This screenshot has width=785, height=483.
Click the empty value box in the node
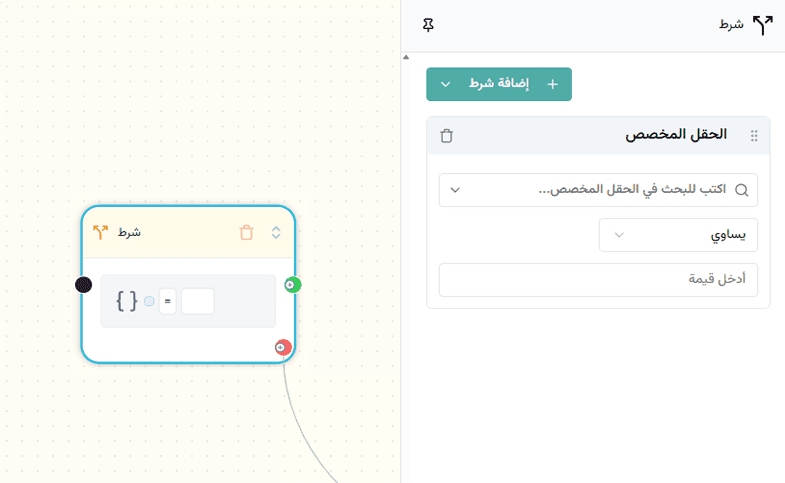pos(198,301)
